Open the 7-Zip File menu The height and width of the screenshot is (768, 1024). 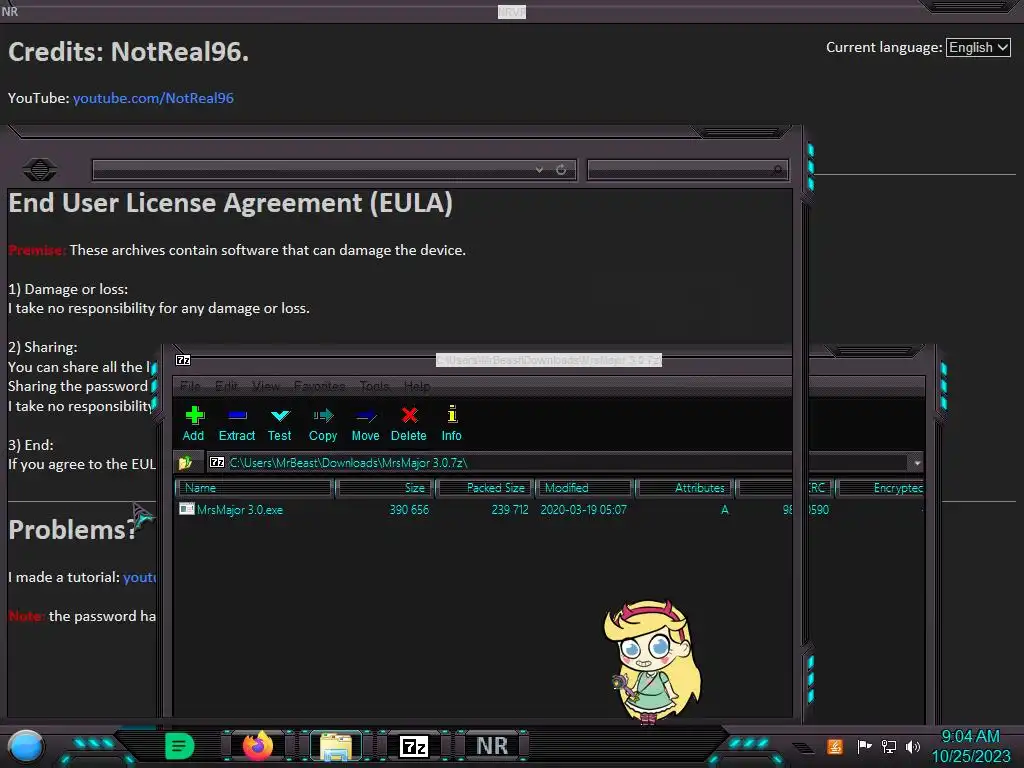(x=190, y=386)
